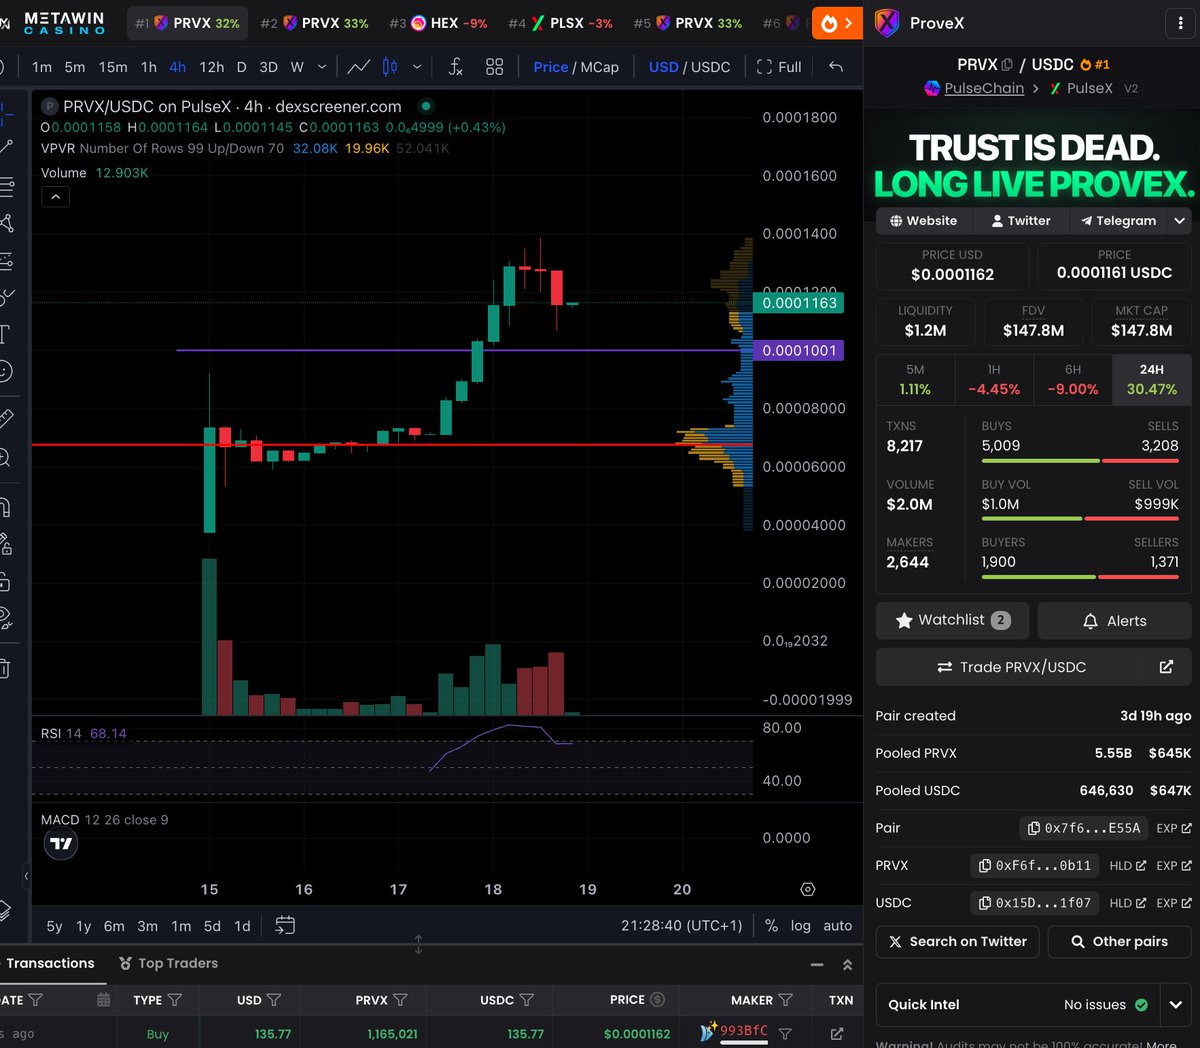
Task: Set chart date range to 5d
Action: (212, 926)
